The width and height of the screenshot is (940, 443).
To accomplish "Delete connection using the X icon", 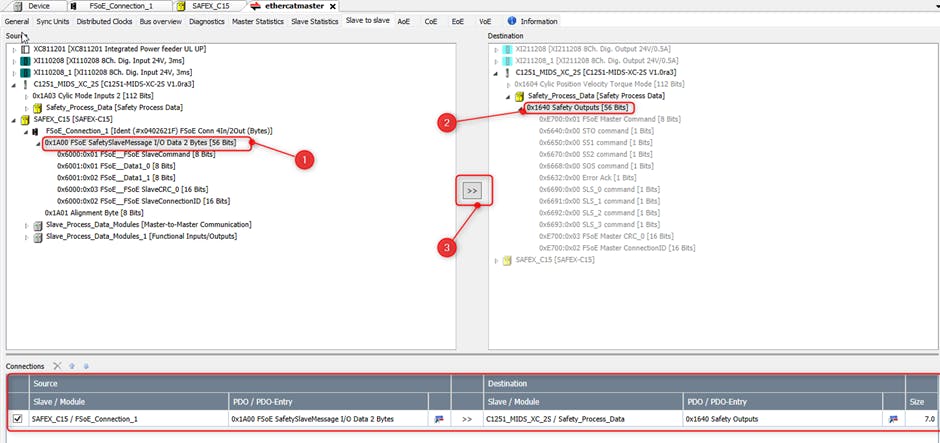I will click(58, 366).
